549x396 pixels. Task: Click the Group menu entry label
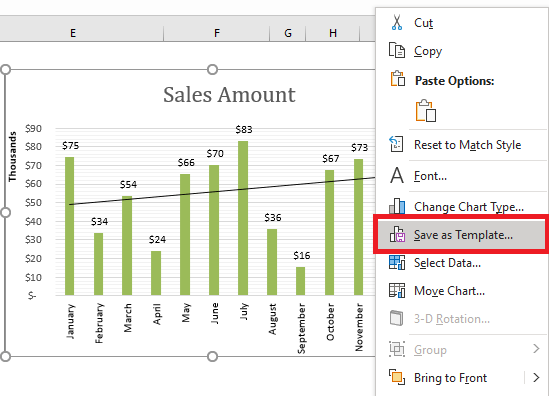(430, 350)
